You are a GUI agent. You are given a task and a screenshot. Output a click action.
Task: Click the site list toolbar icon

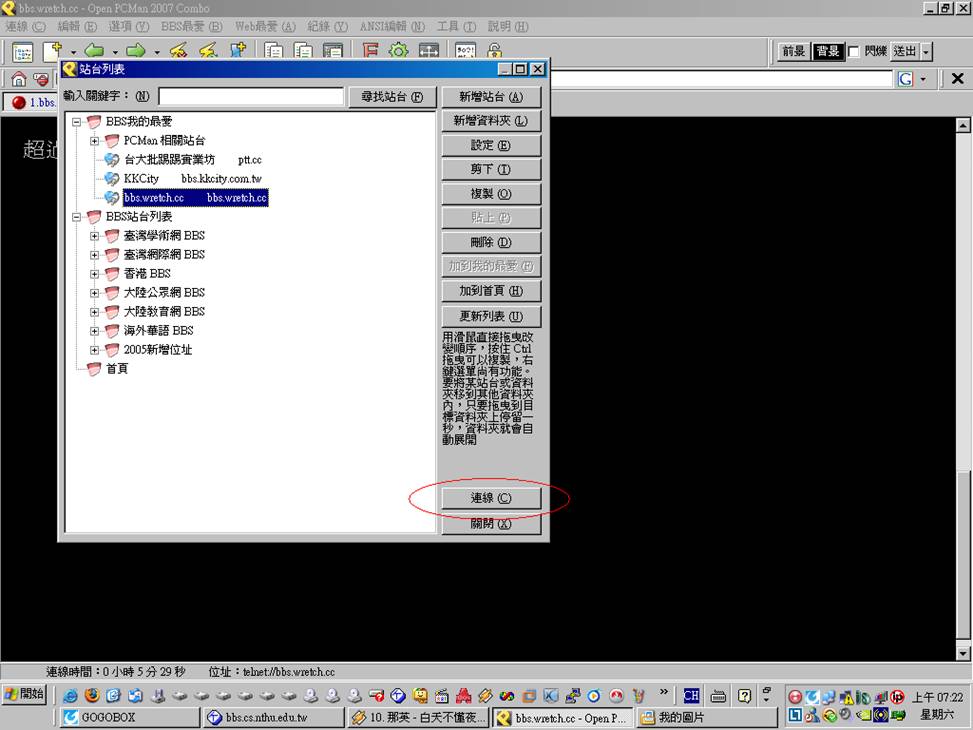(x=22, y=51)
